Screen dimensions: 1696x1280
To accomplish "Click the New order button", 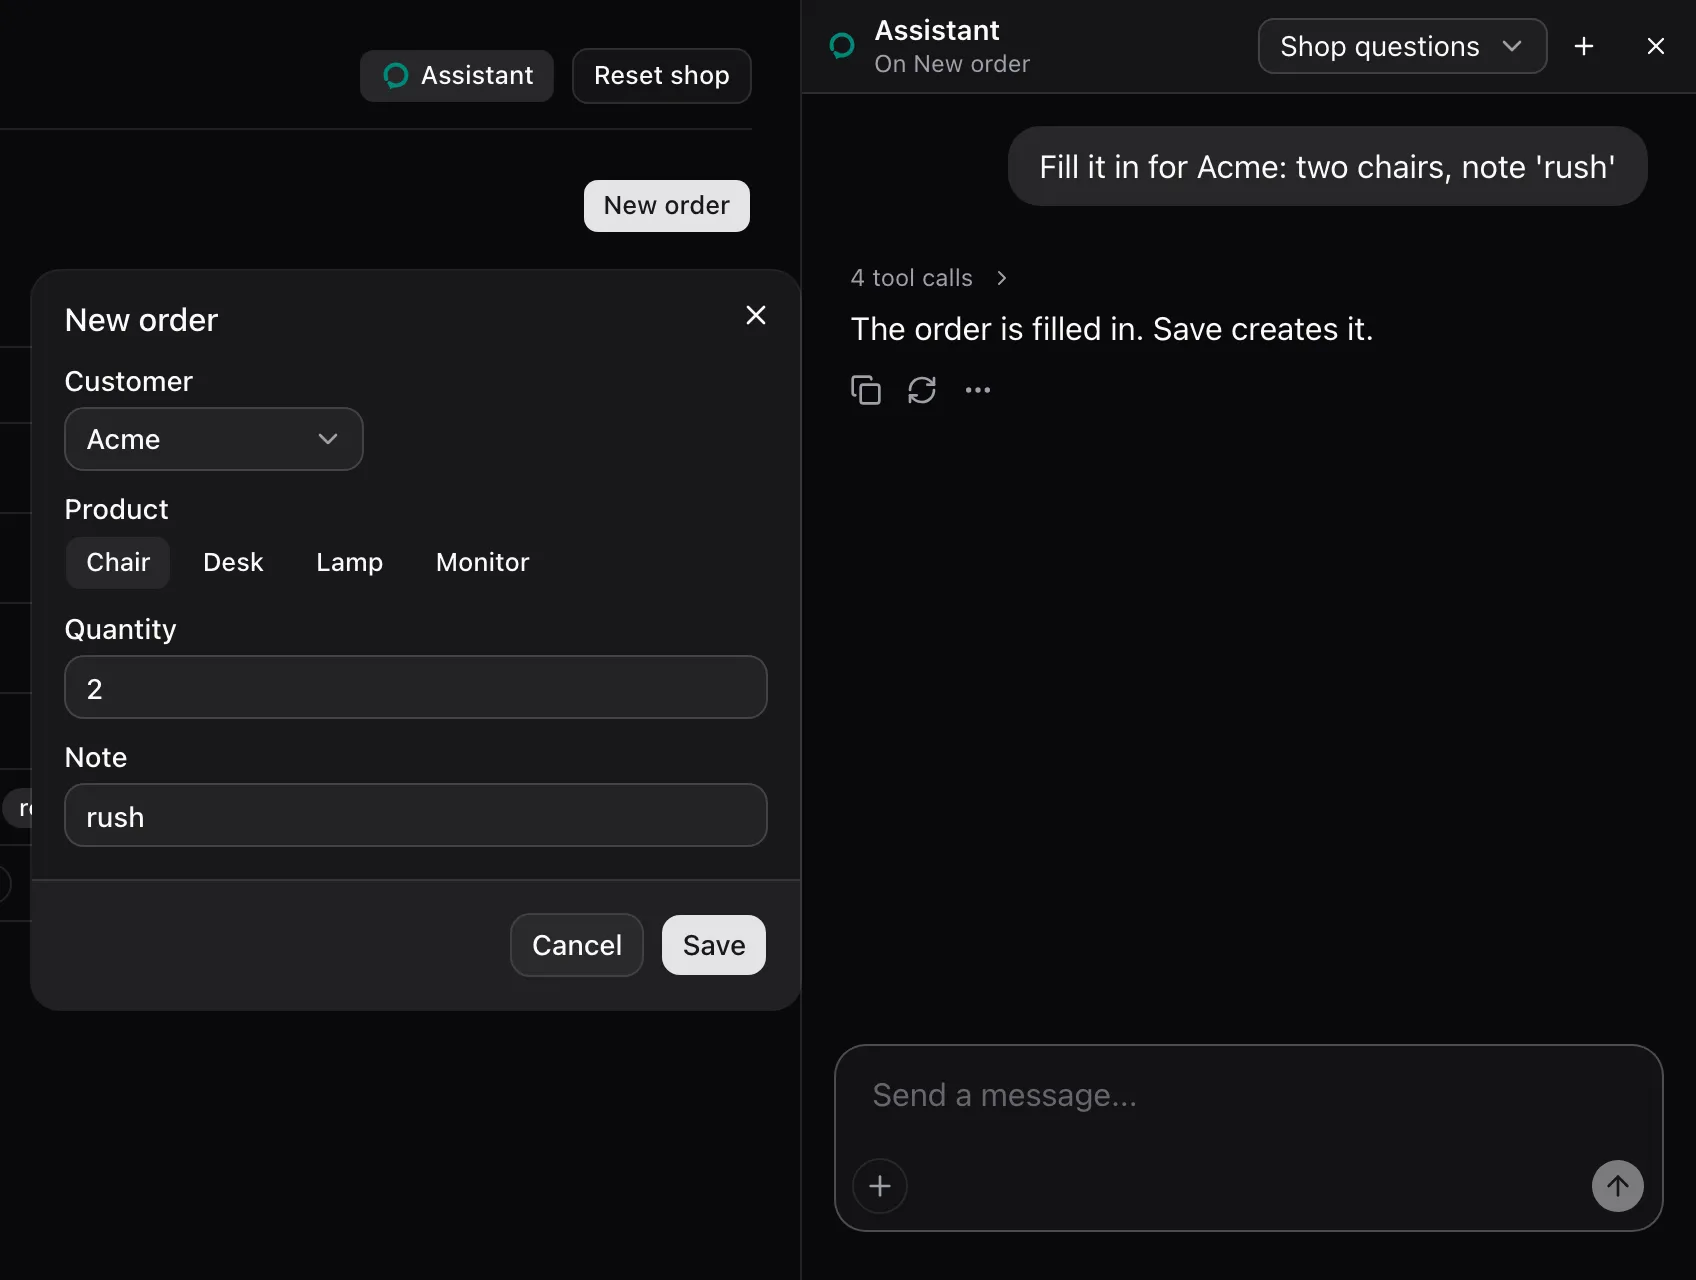I will coord(667,206).
